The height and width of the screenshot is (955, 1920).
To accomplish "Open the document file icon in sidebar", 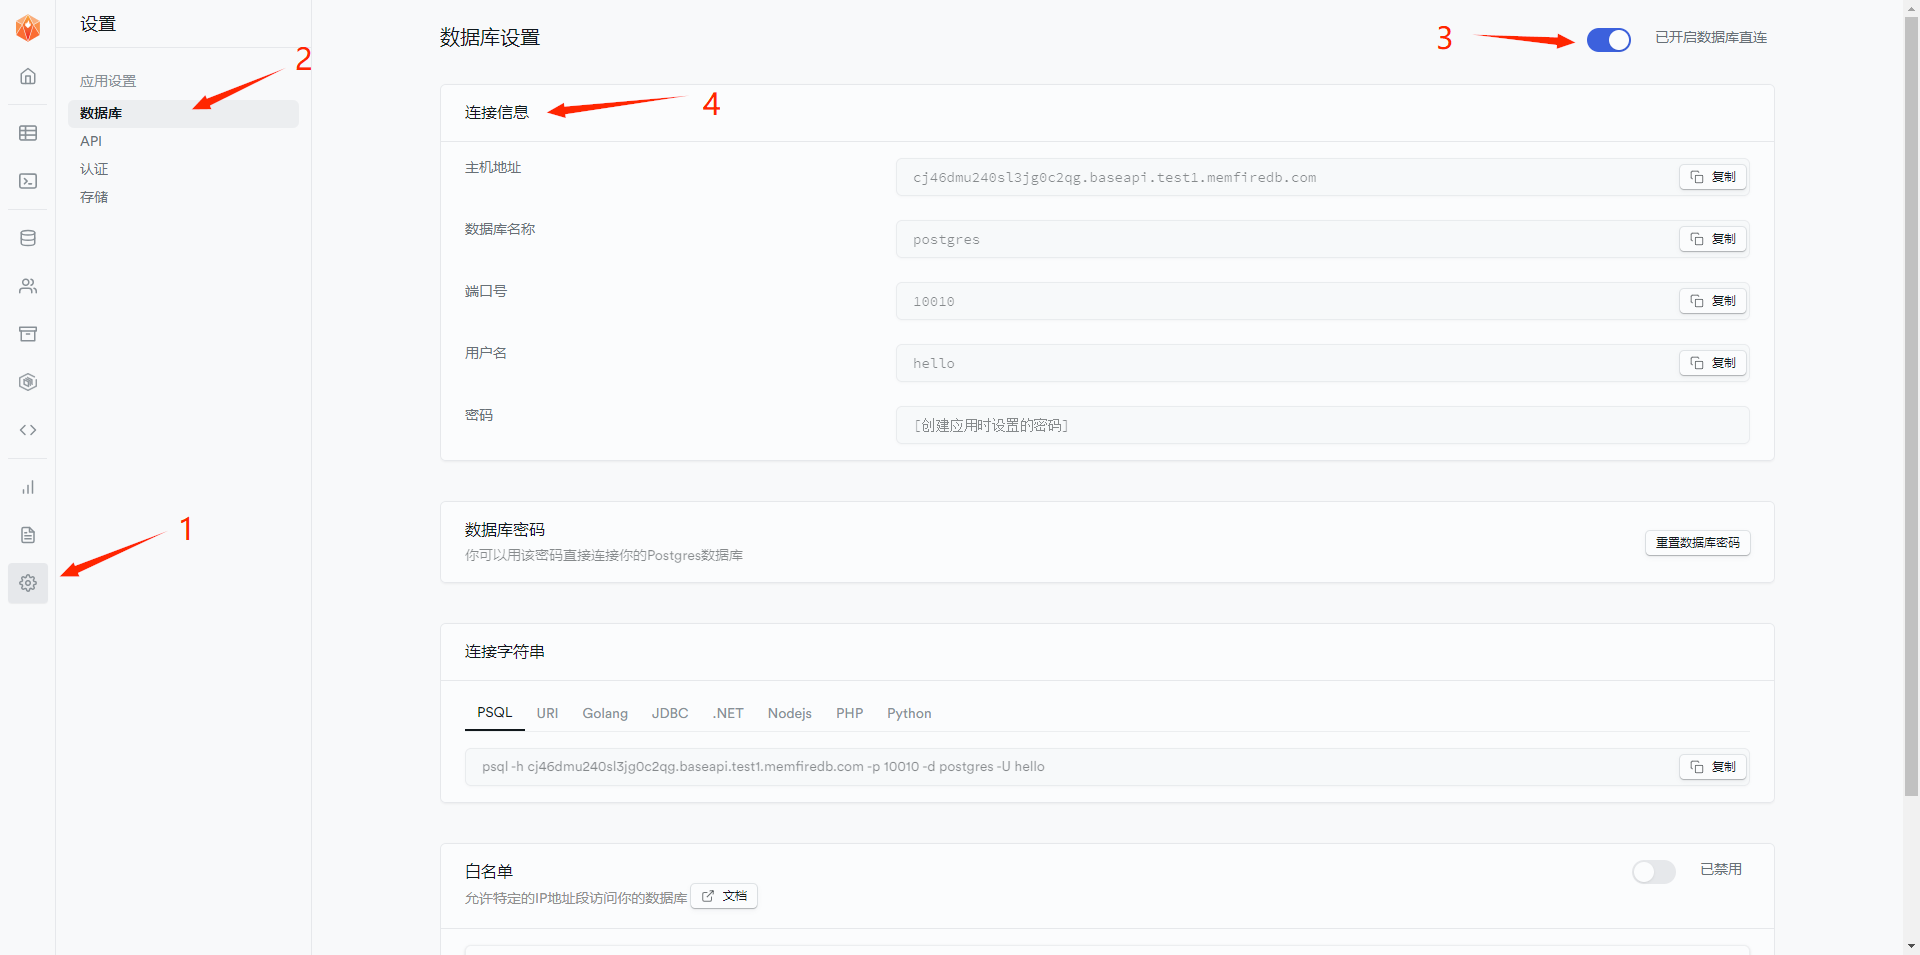I will [28, 535].
